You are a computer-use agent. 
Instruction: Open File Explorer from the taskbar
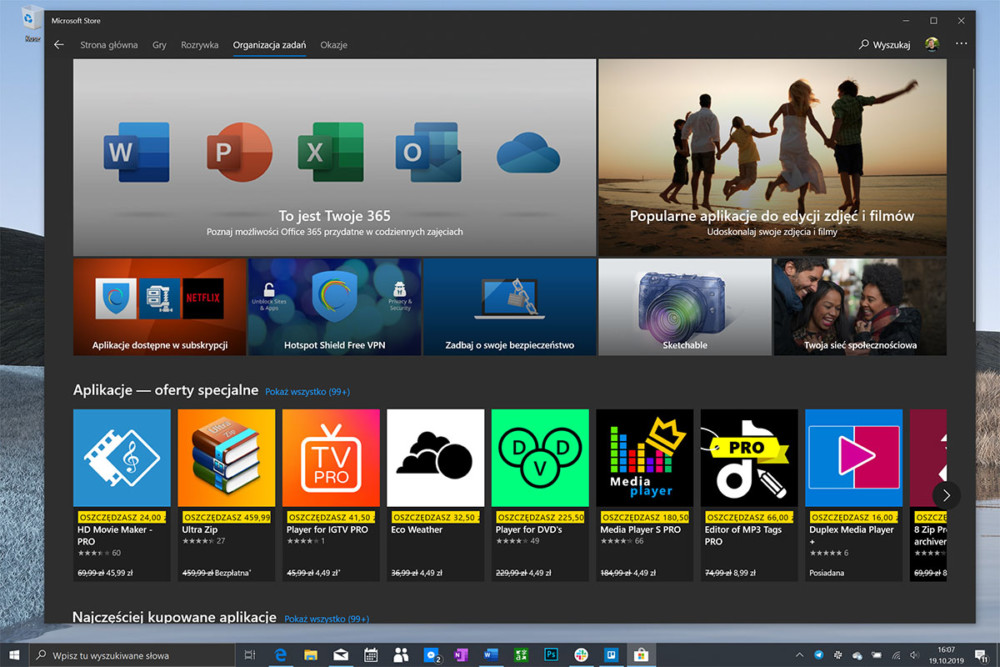311,655
